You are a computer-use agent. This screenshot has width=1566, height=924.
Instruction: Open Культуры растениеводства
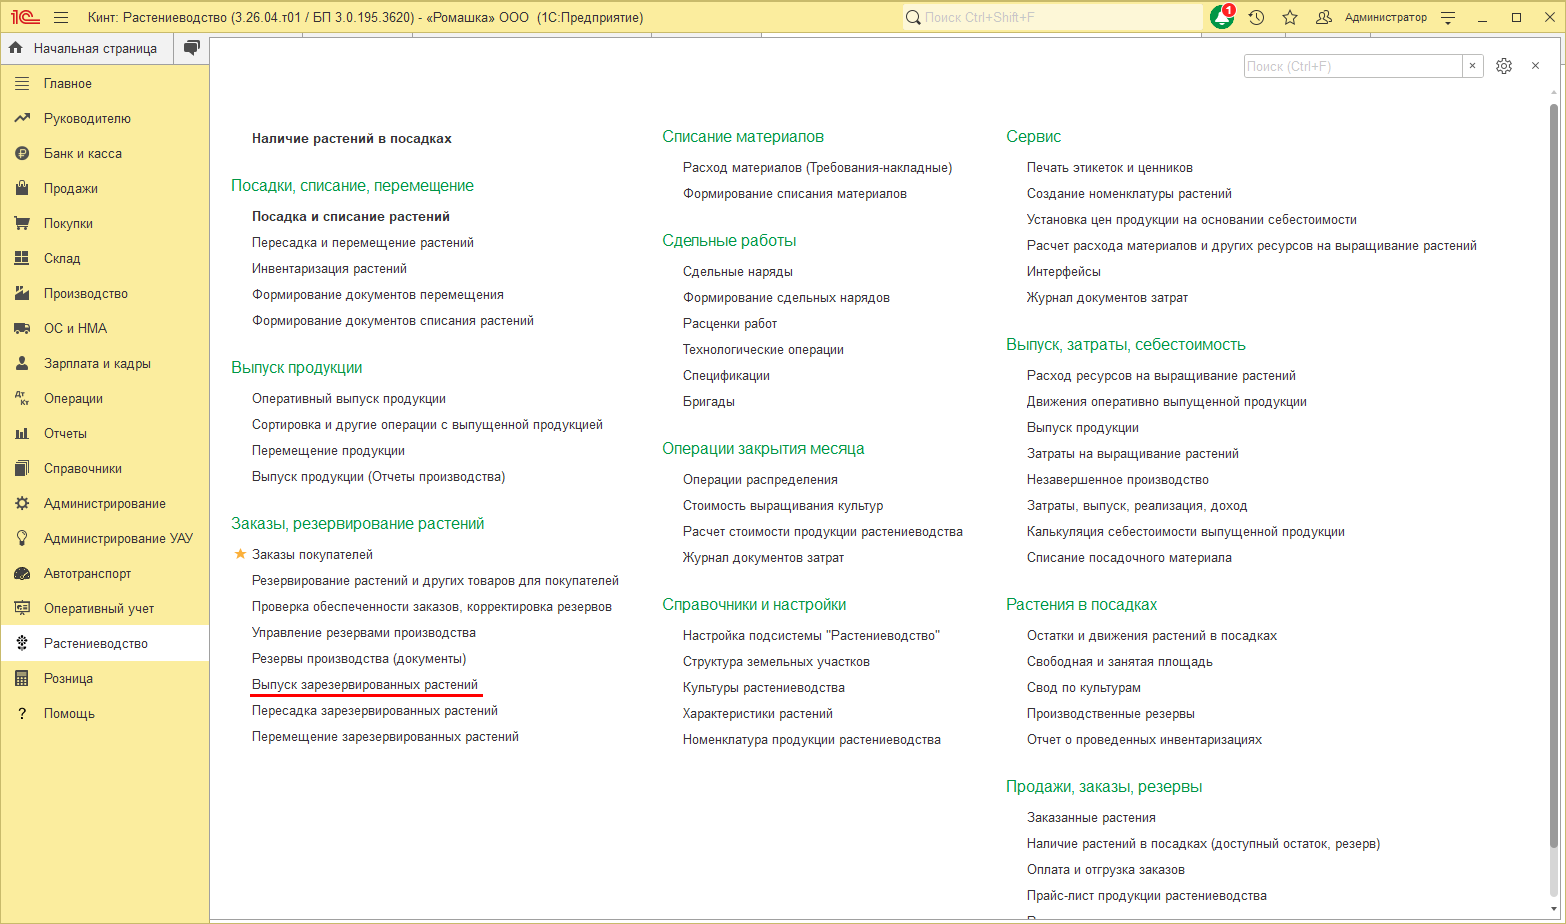[x=764, y=688]
